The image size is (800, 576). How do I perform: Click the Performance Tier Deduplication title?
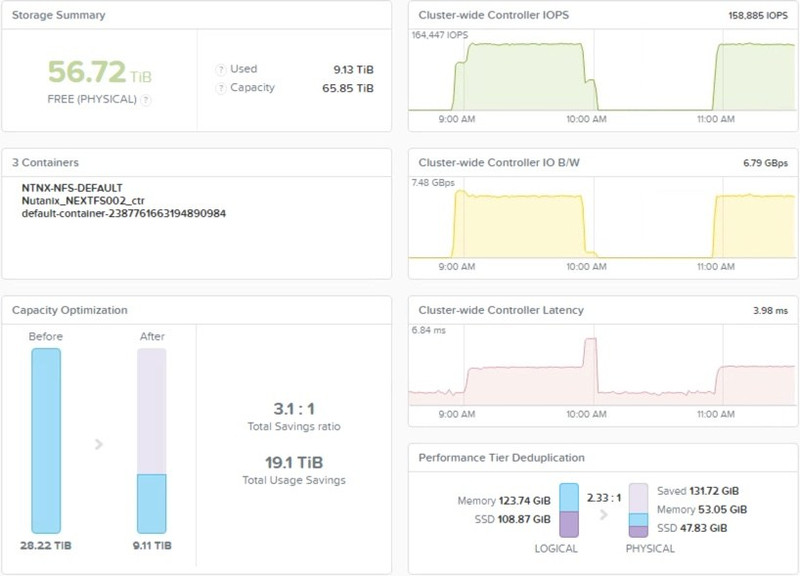[x=502, y=458]
